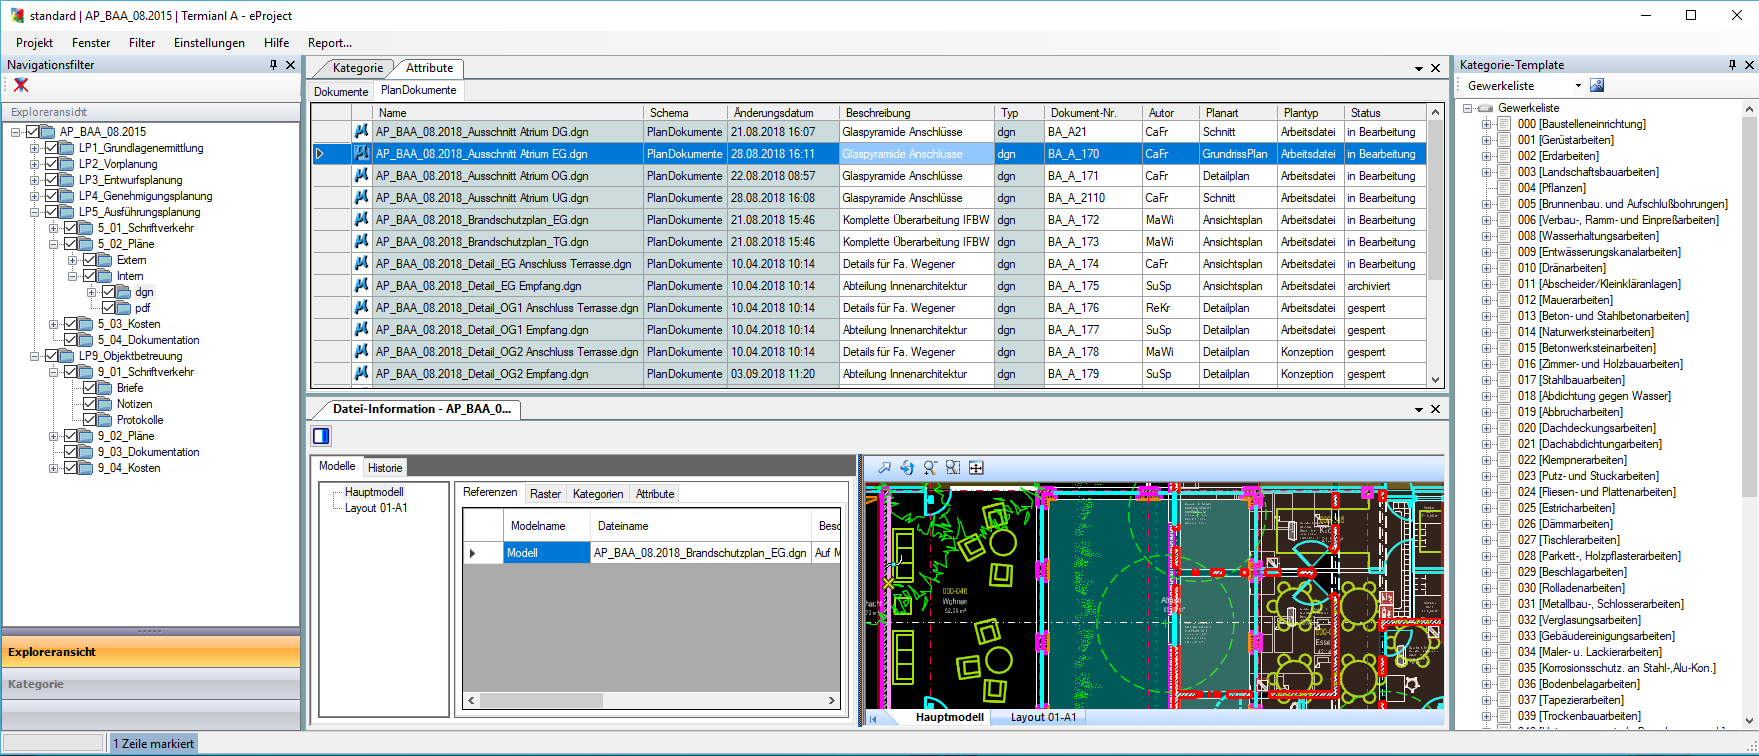The width and height of the screenshot is (1759, 756).
Task: Select the Hauptmodell item in Modelle tree
Action: coord(374,492)
